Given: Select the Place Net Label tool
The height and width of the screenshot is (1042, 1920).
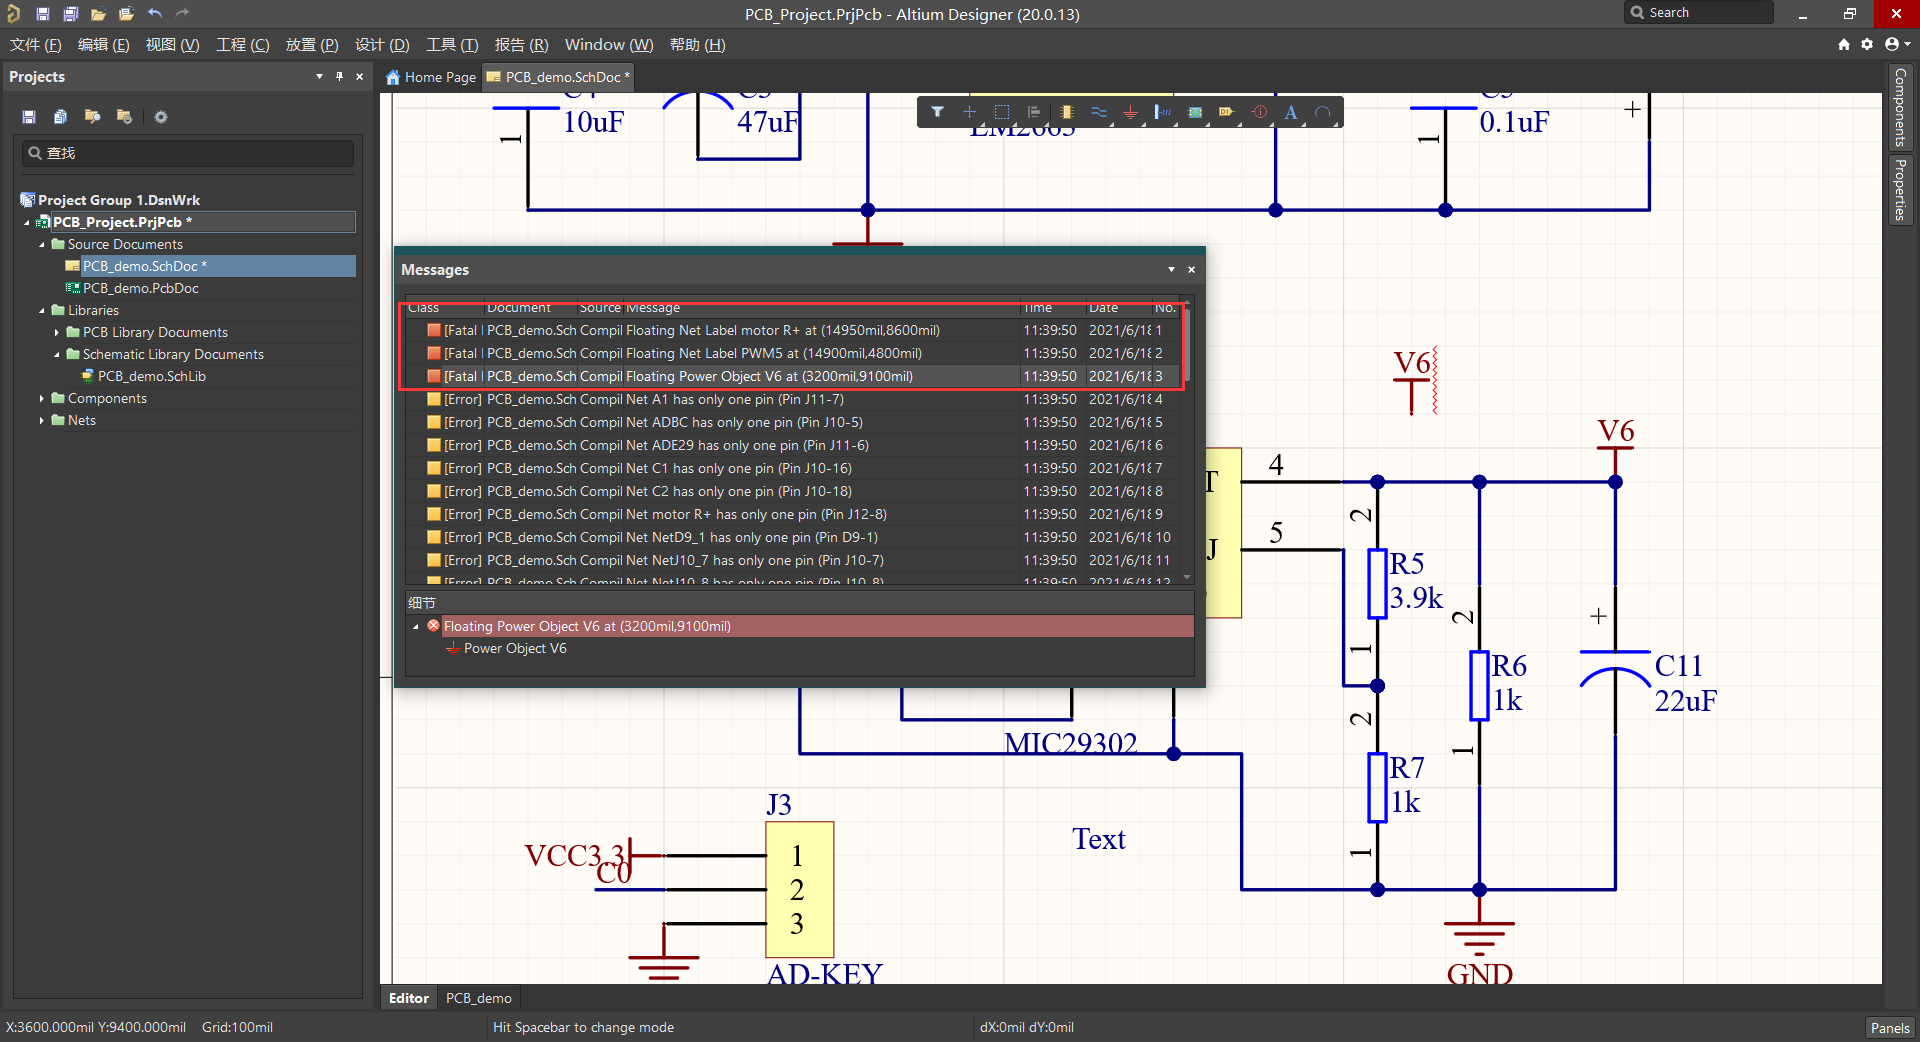Looking at the screenshot, I should coord(1163,112).
